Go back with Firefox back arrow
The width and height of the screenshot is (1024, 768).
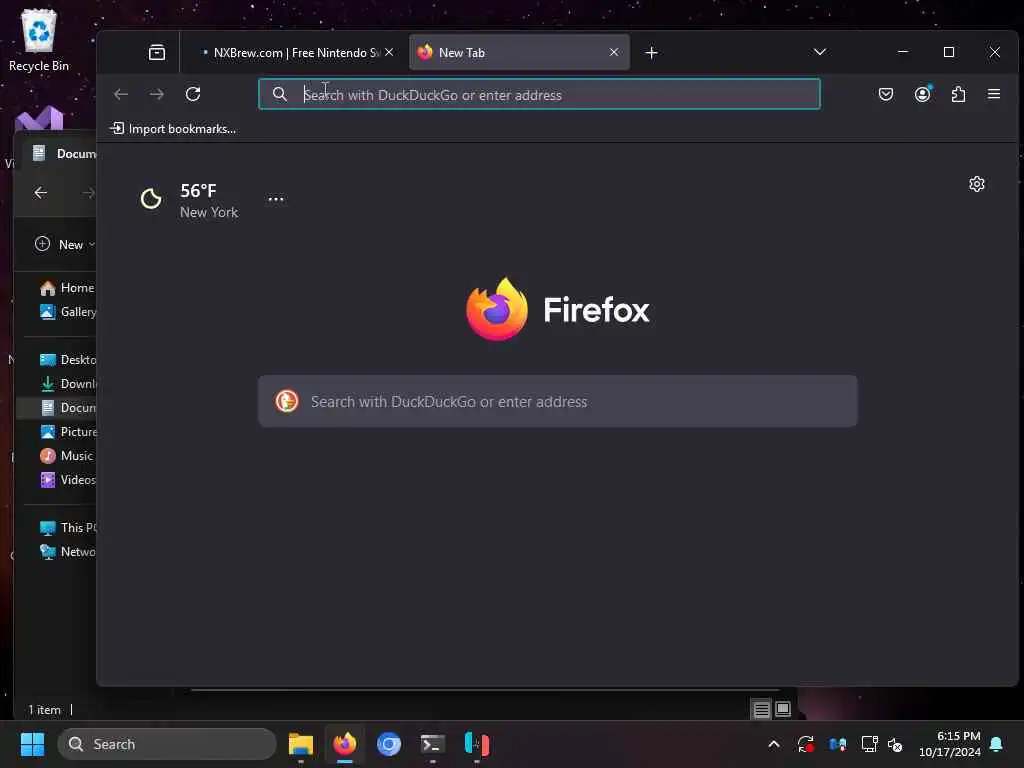121,94
